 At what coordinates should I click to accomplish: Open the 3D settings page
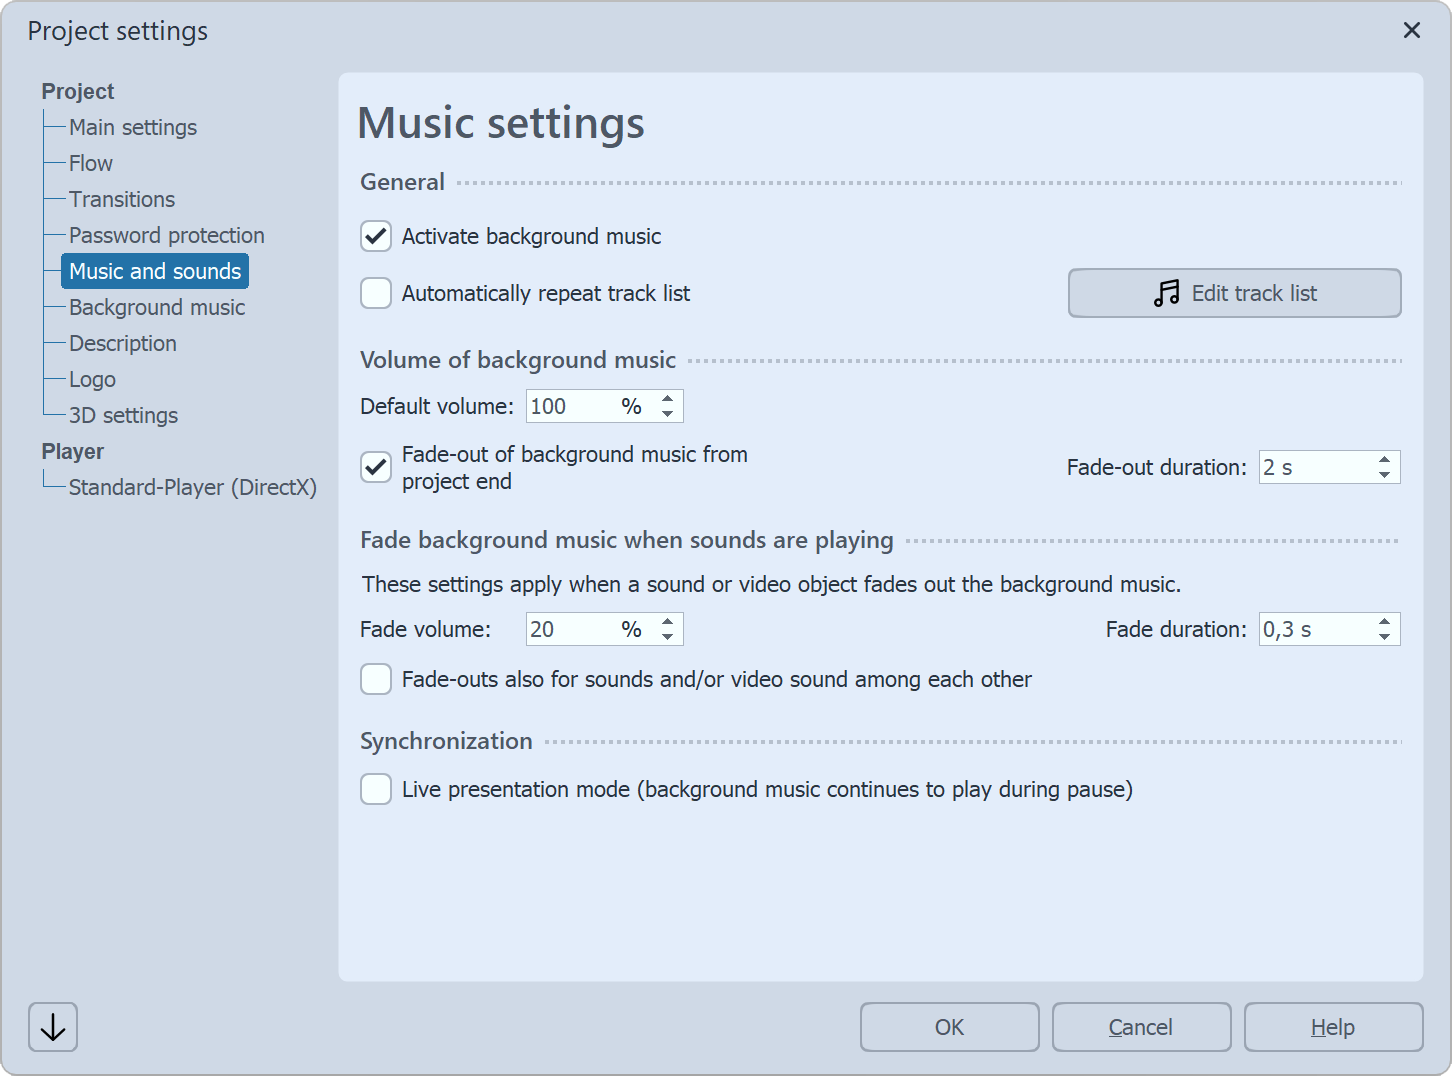point(123,415)
